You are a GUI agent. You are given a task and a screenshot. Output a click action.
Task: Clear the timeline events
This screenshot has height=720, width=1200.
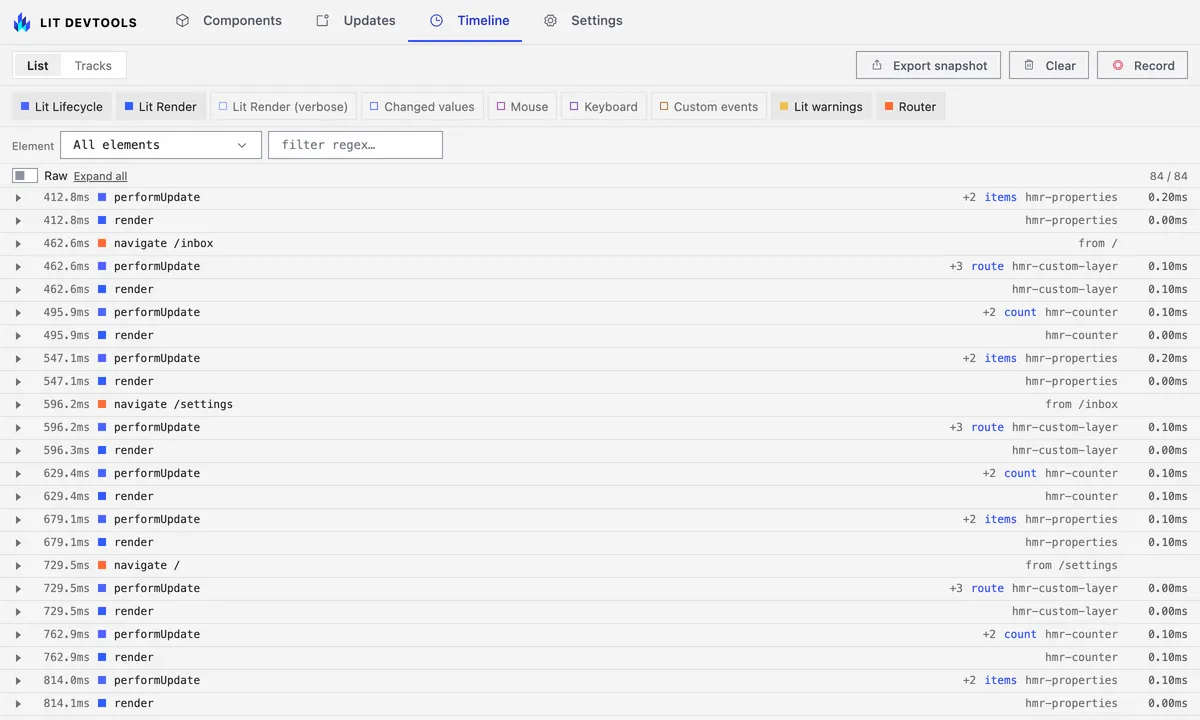(1049, 65)
